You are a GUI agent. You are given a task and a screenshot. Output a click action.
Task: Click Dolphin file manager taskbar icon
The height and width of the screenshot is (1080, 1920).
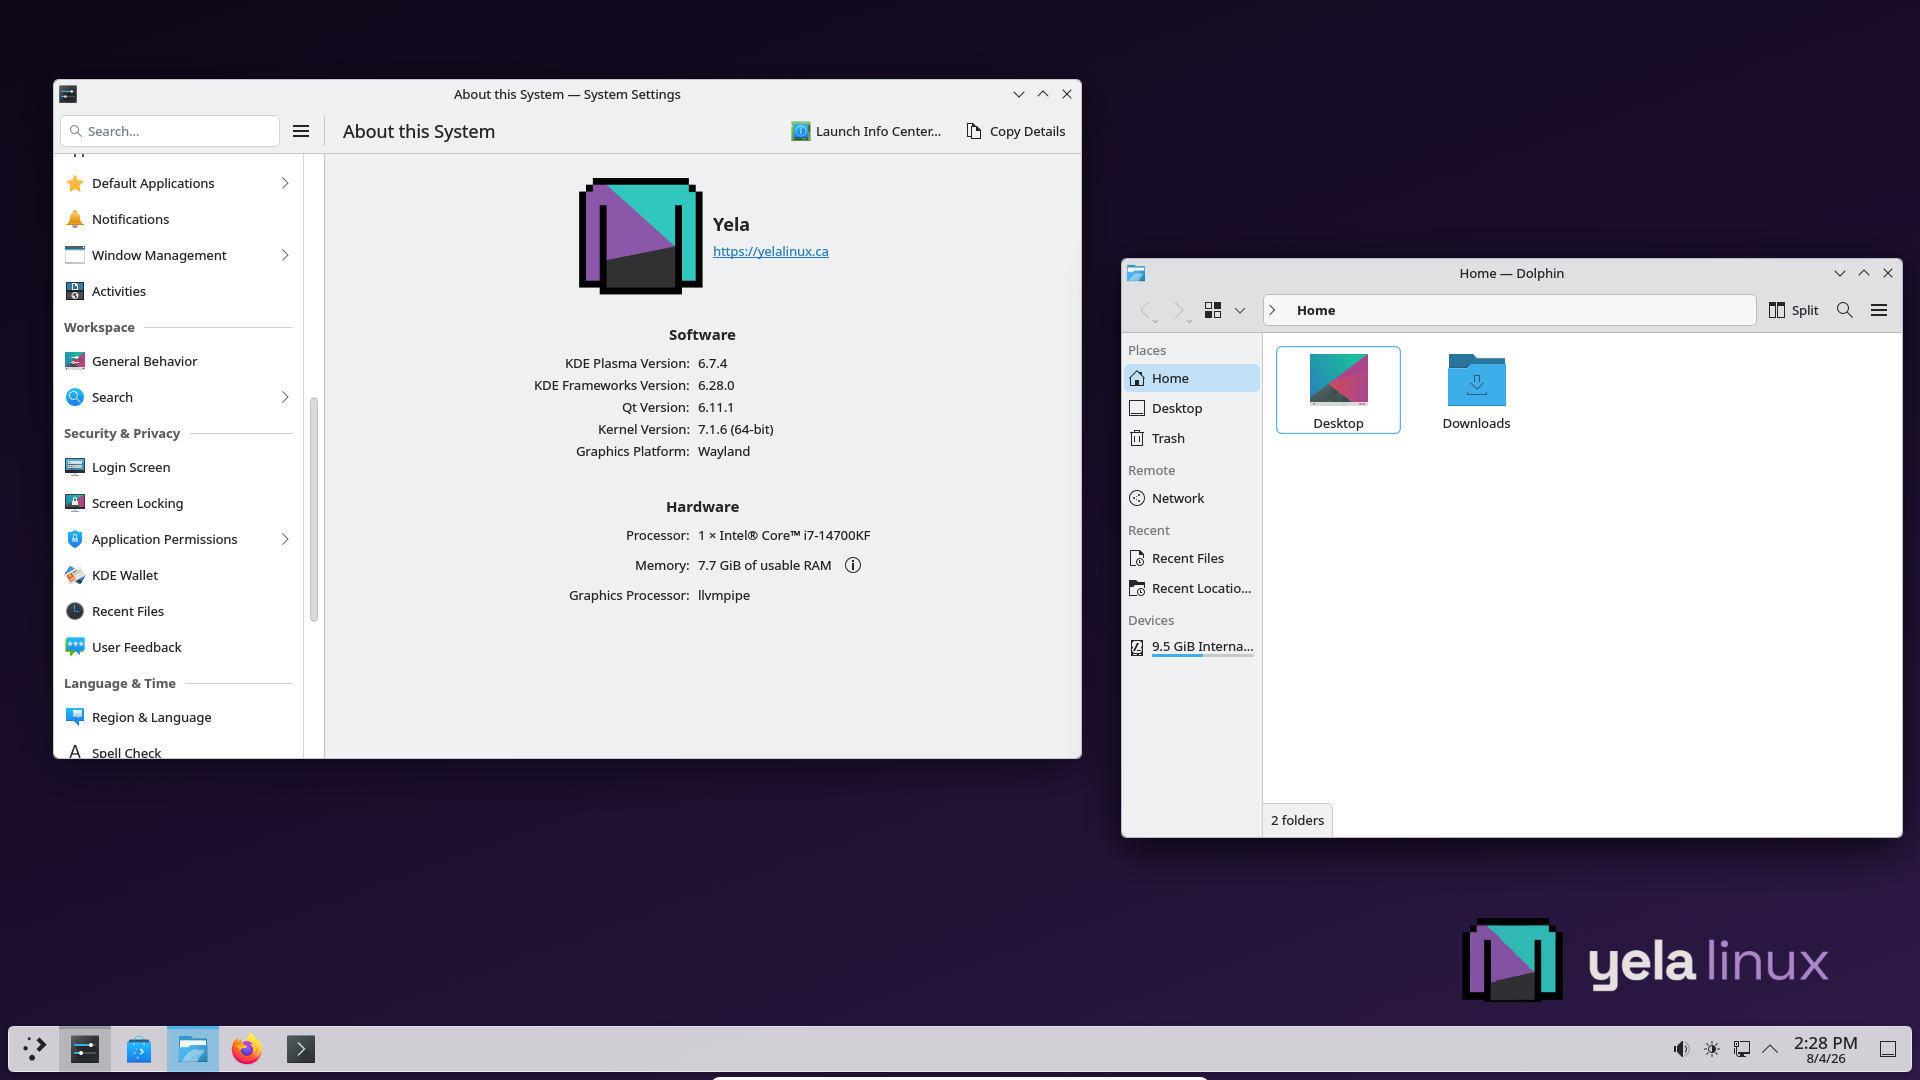tap(193, 1049)
